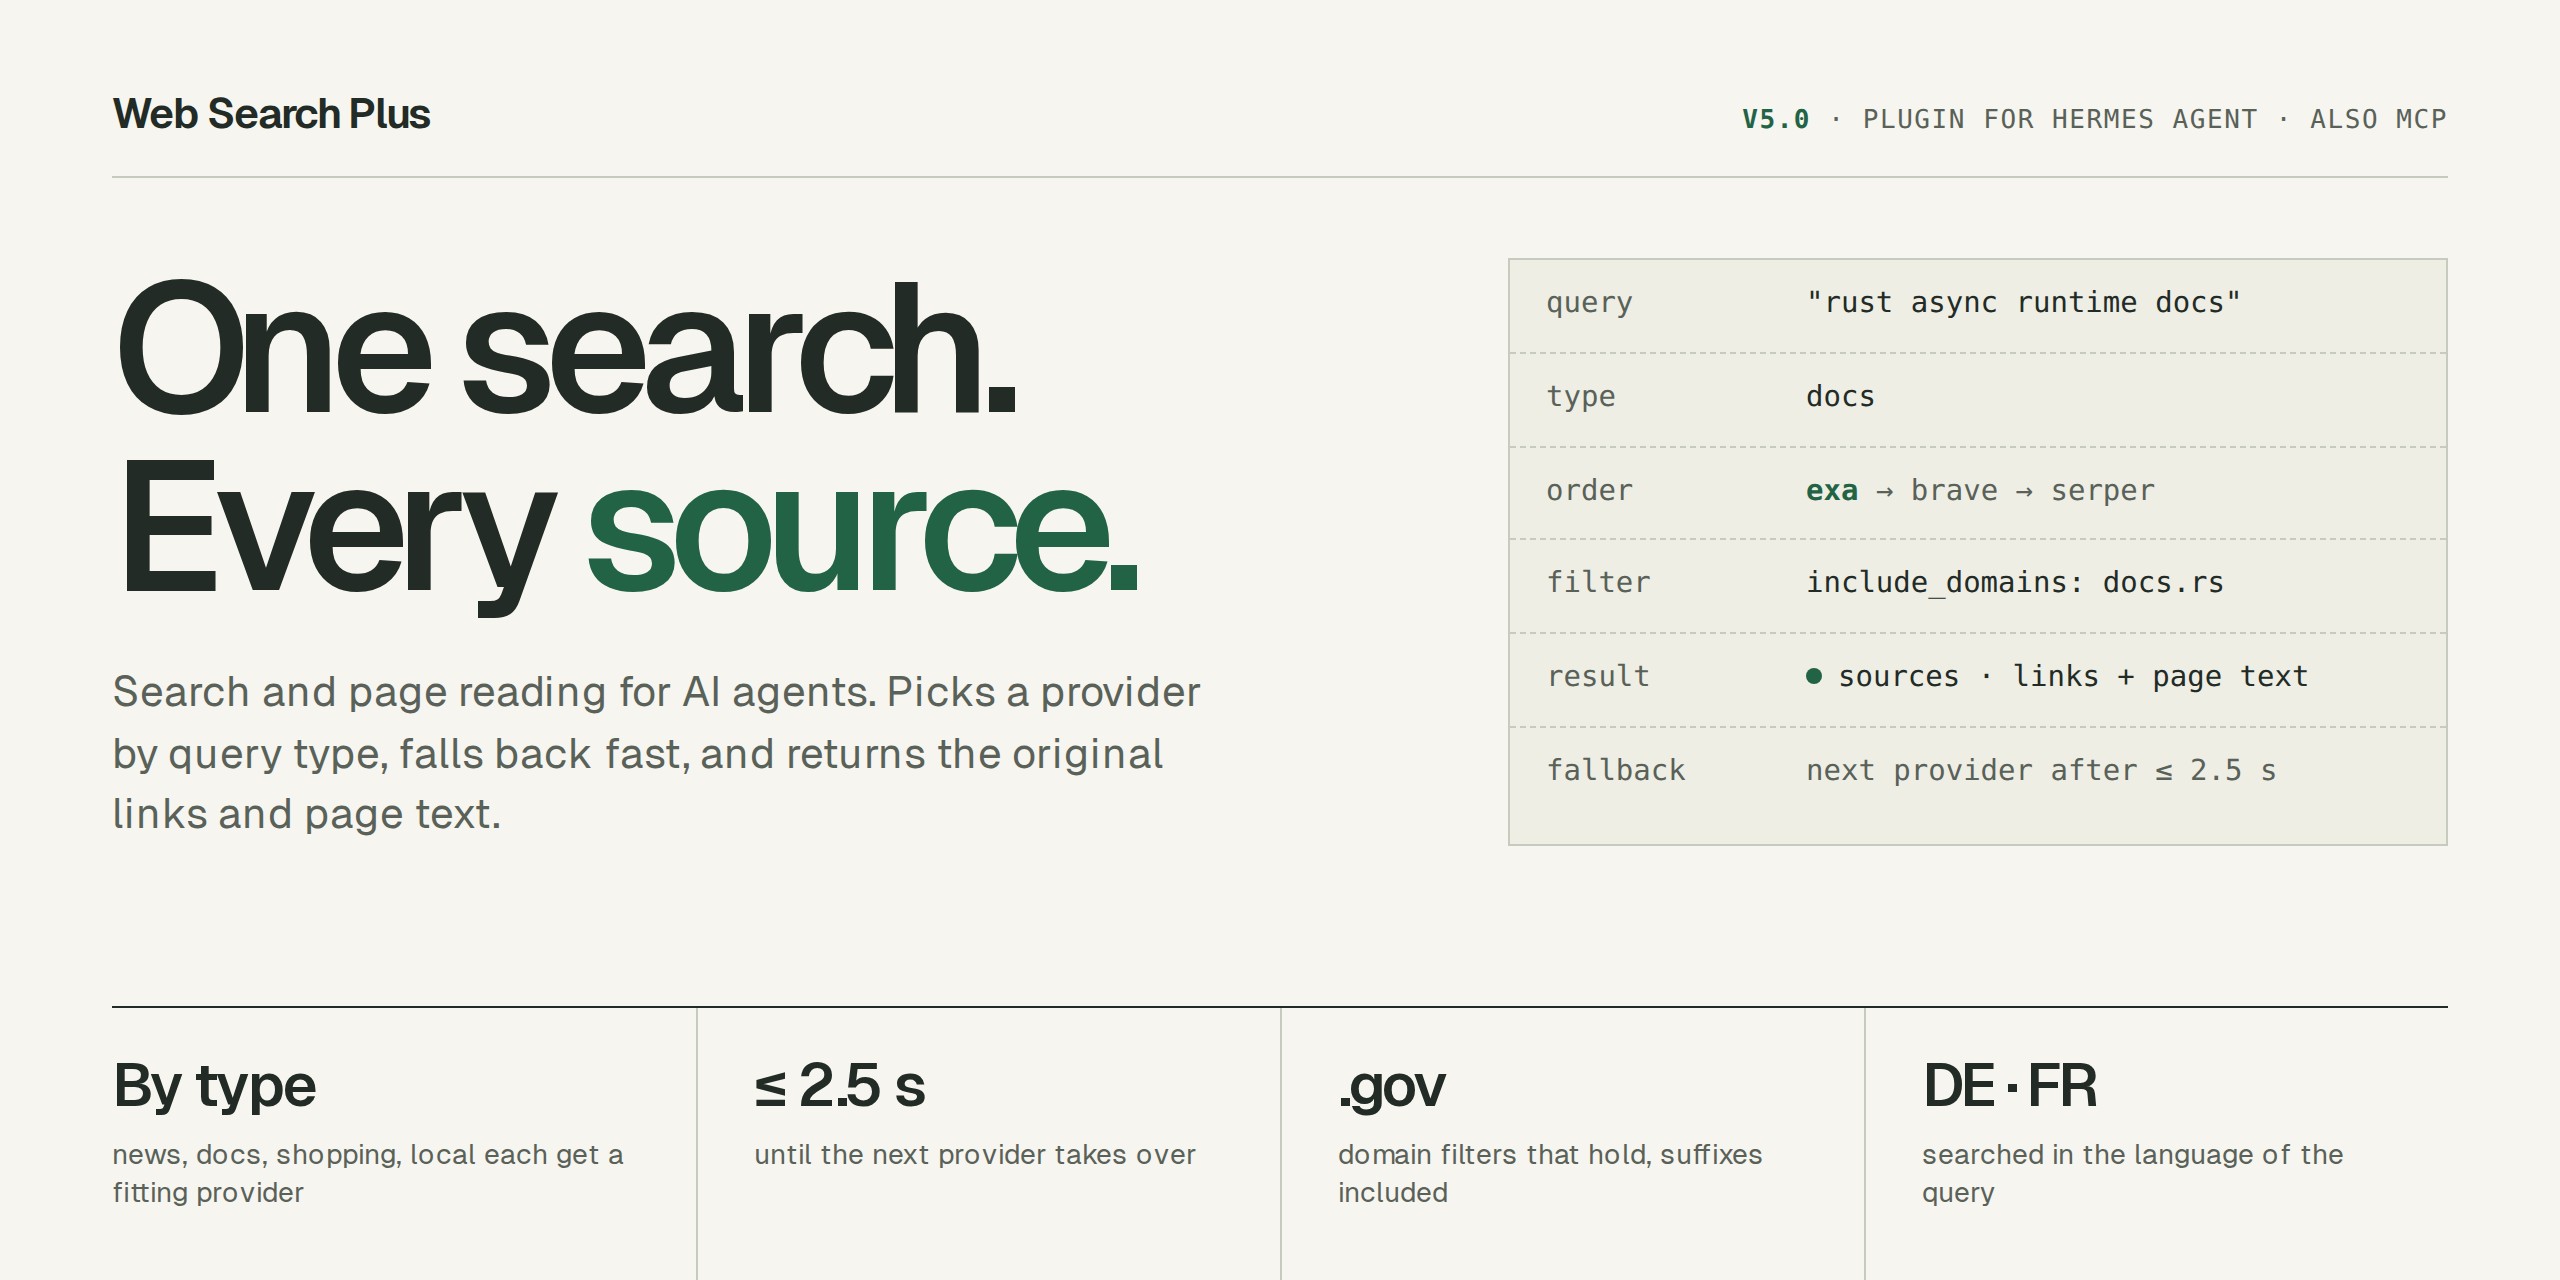Click the value "rust async runtime docs"
This screenshot has width=2560, height=1280.
[2023, 302]
